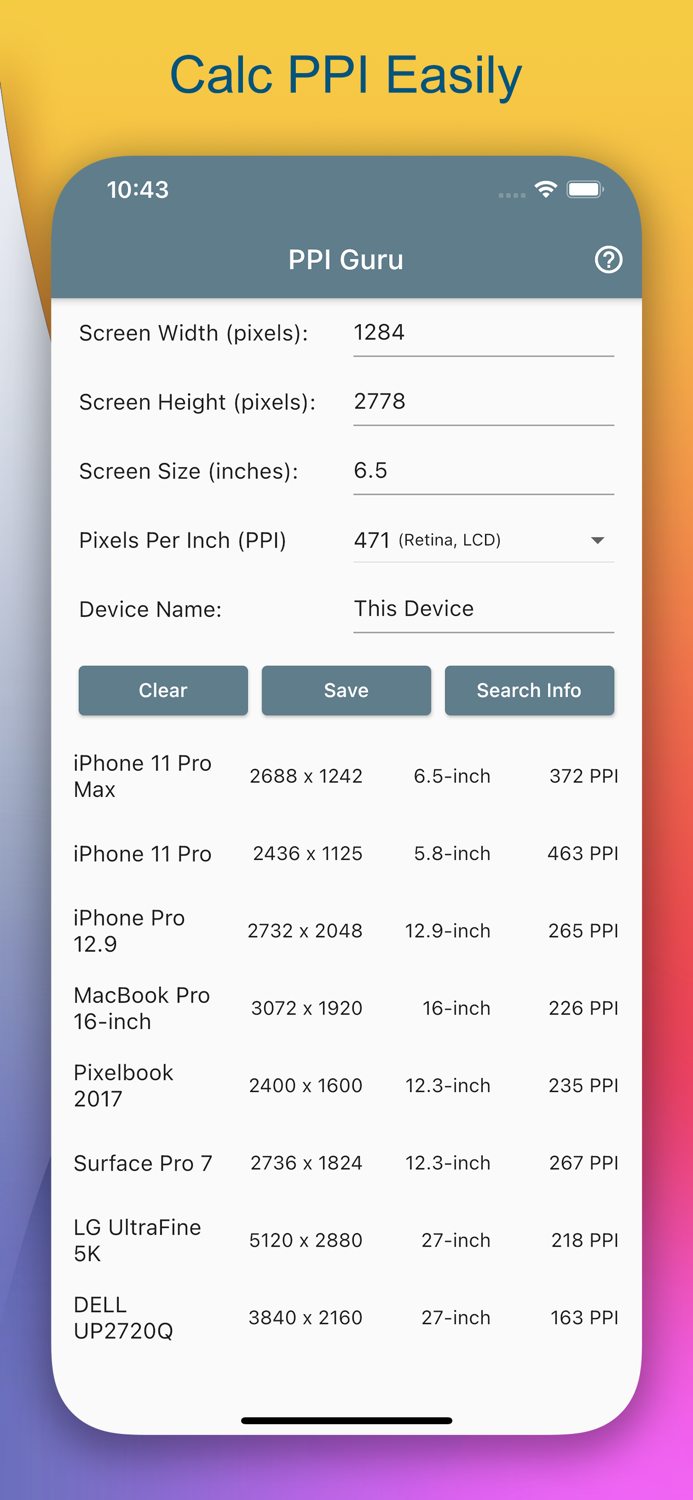Click the Search Info button
693x1500 pixels.
click(x=529, y=690)
